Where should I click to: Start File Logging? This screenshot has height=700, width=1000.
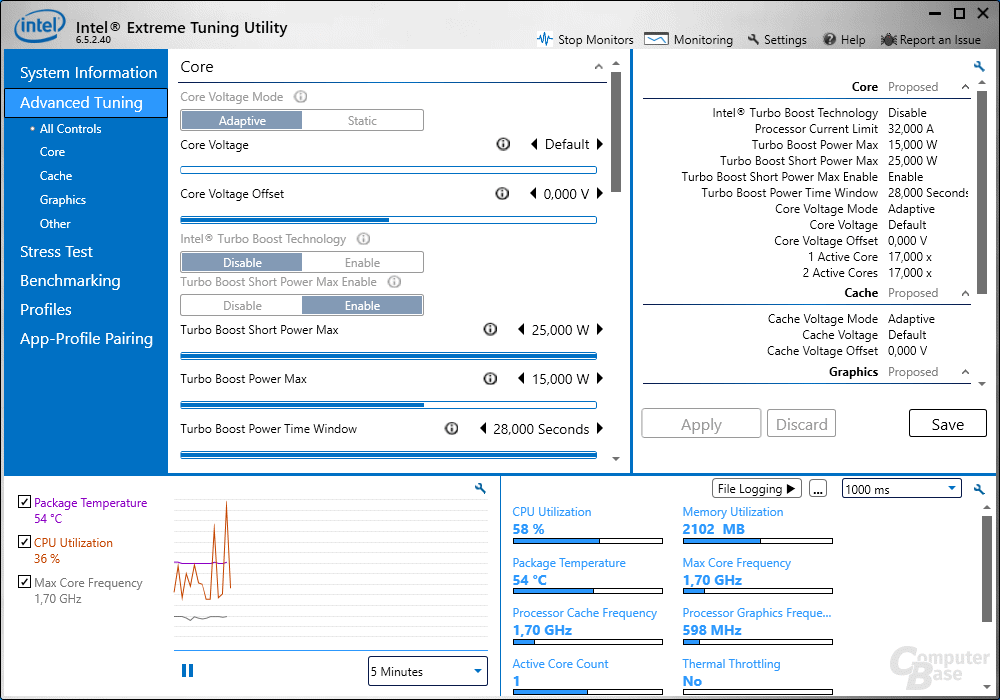[758, 489]
